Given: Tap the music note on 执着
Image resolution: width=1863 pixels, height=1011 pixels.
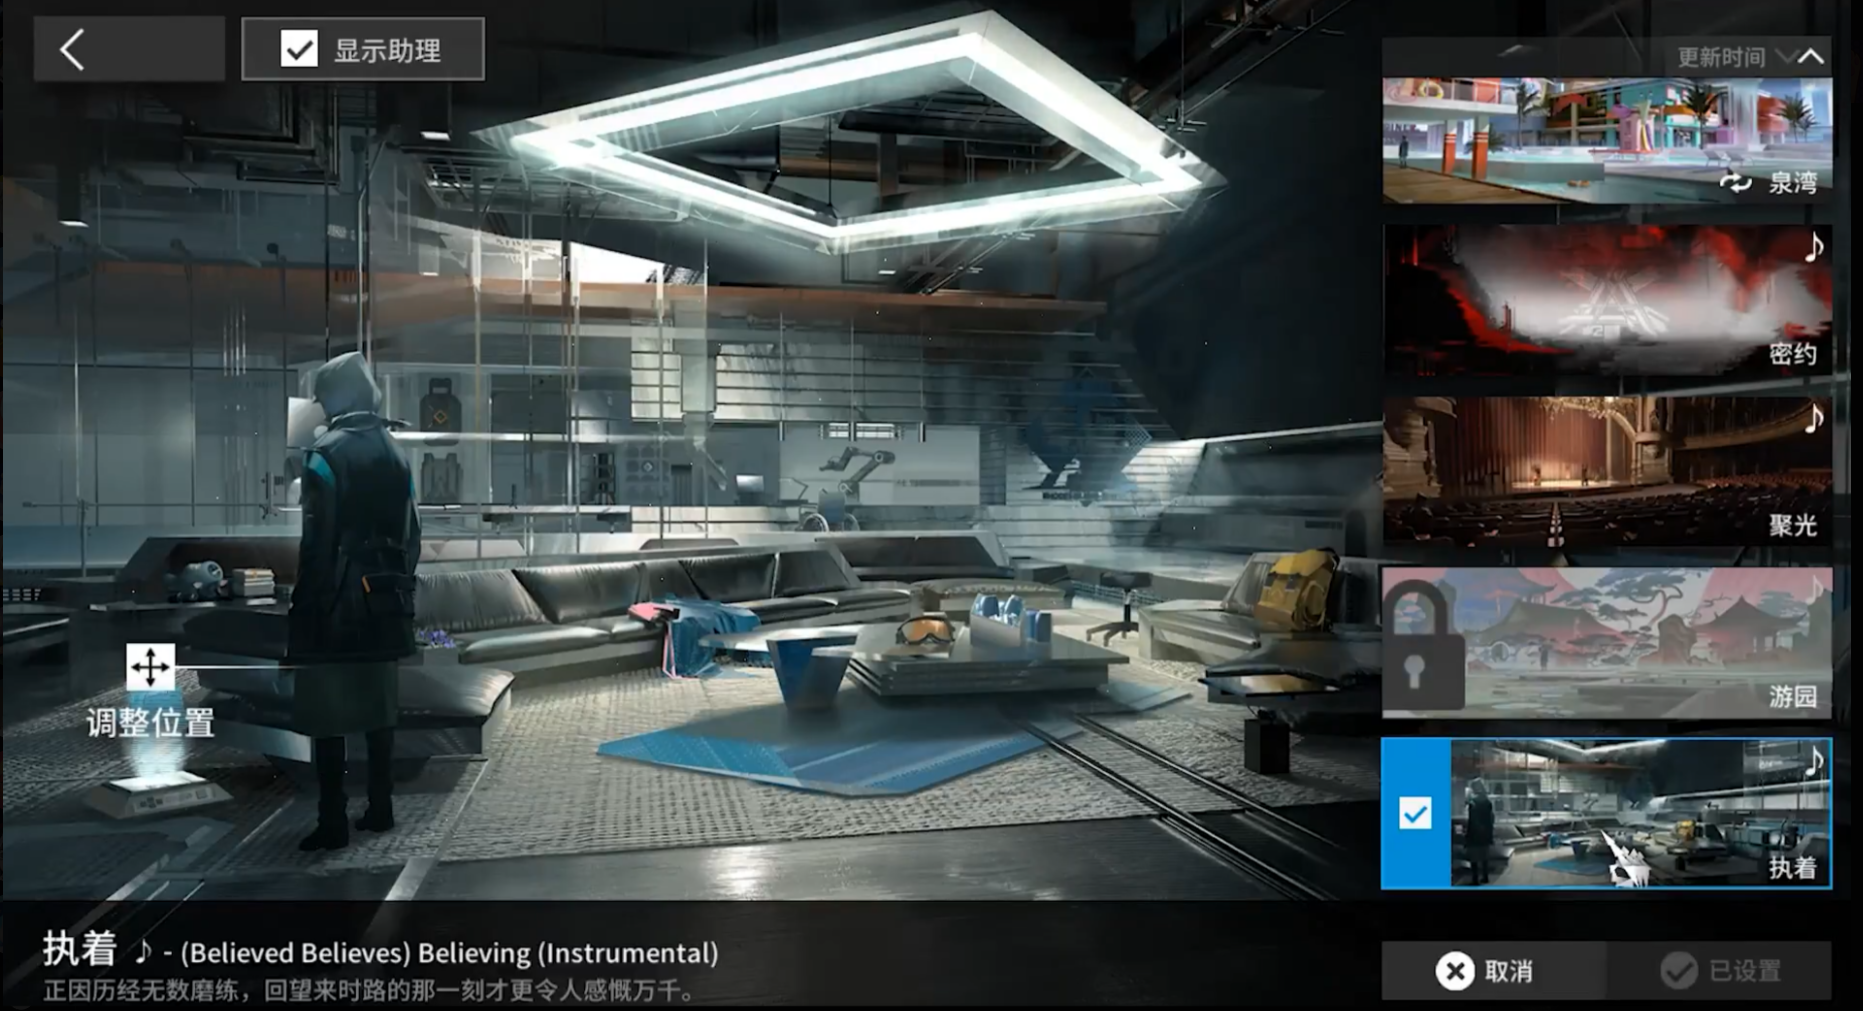Looking at the screenshot, I should [1814, 762].
